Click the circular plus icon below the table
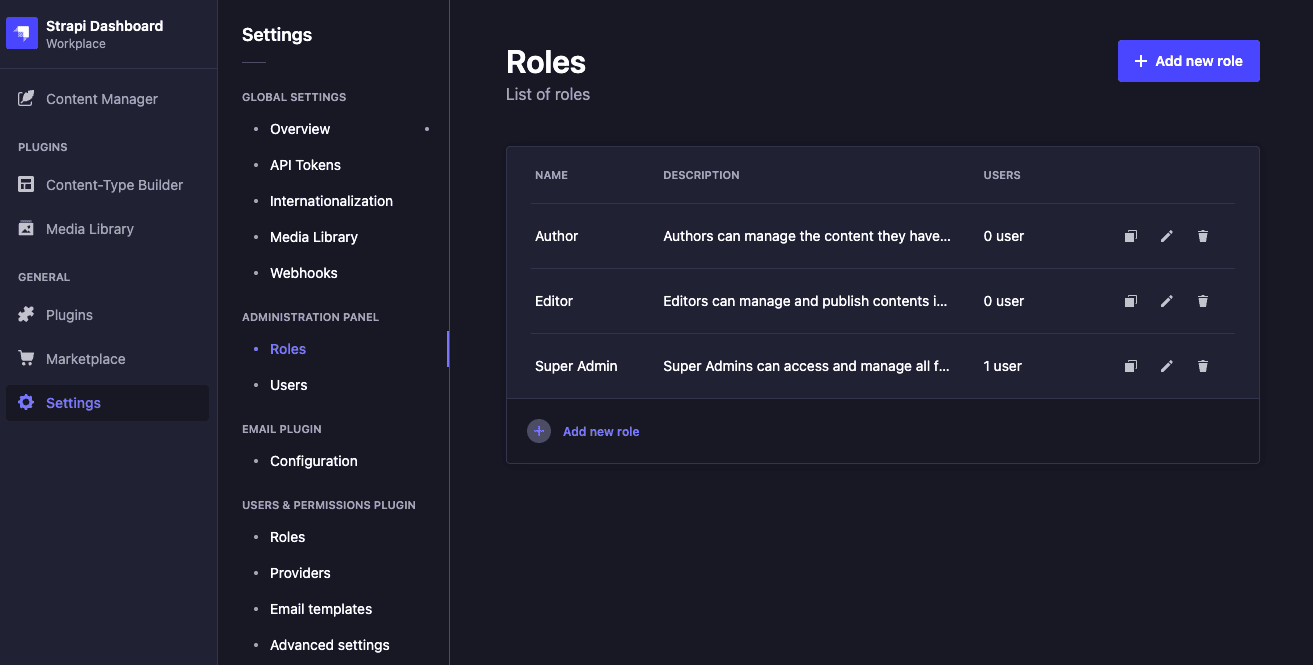The width and height of the screenshot is (1313, 665). (539, 431)
